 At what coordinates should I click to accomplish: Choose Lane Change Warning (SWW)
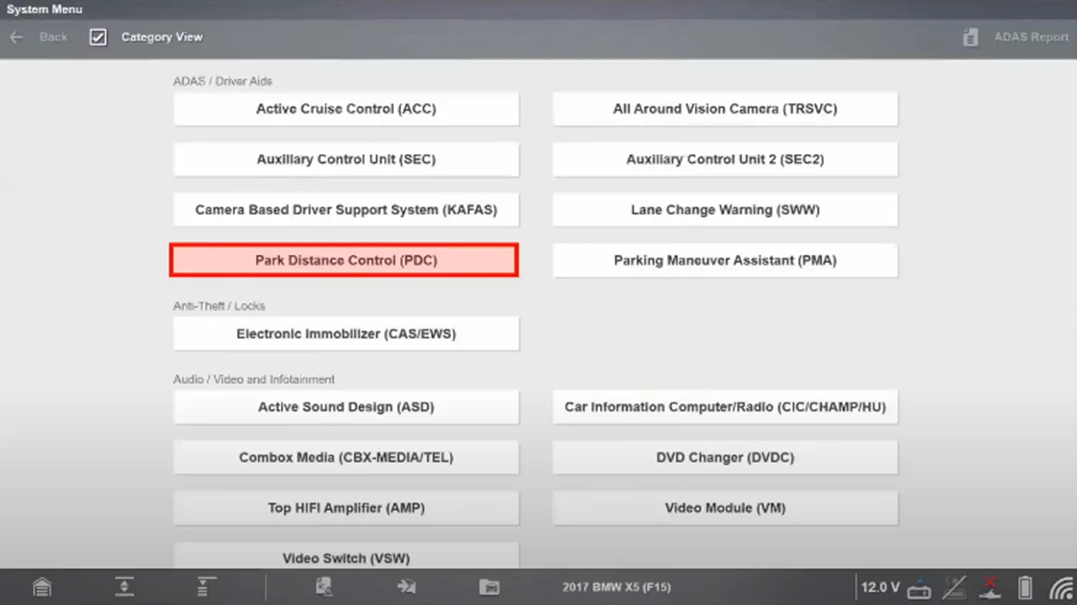(725, 210)
